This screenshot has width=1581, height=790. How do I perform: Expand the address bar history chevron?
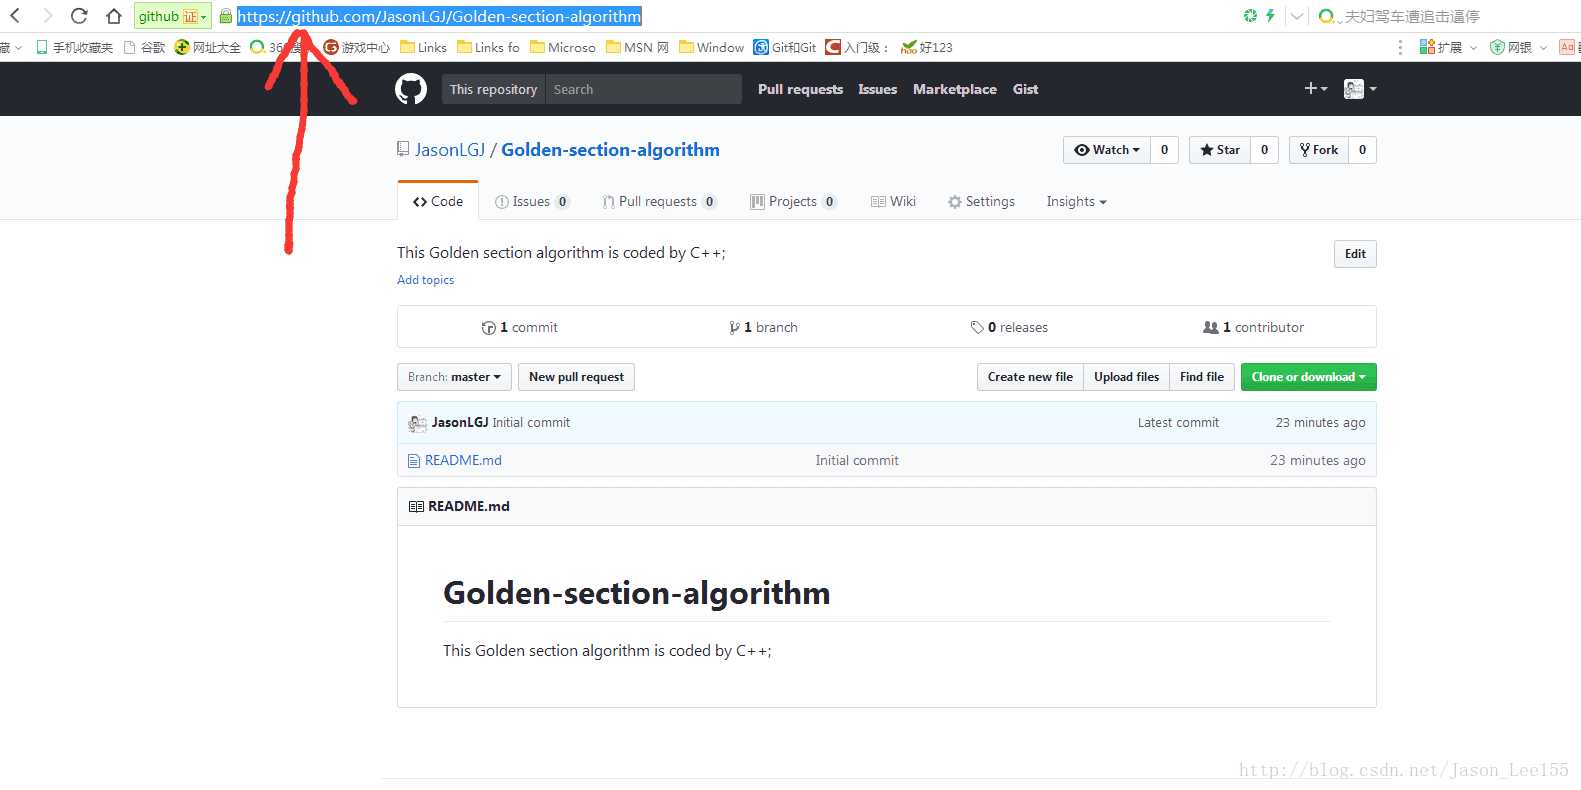[1297, 16]
